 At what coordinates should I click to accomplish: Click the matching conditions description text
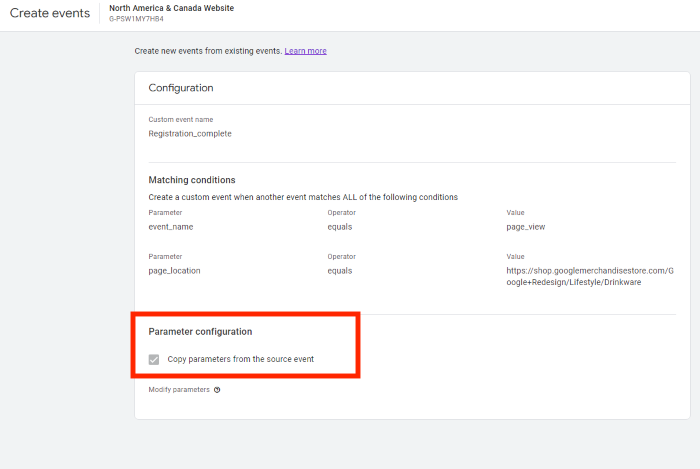point(303,197)
